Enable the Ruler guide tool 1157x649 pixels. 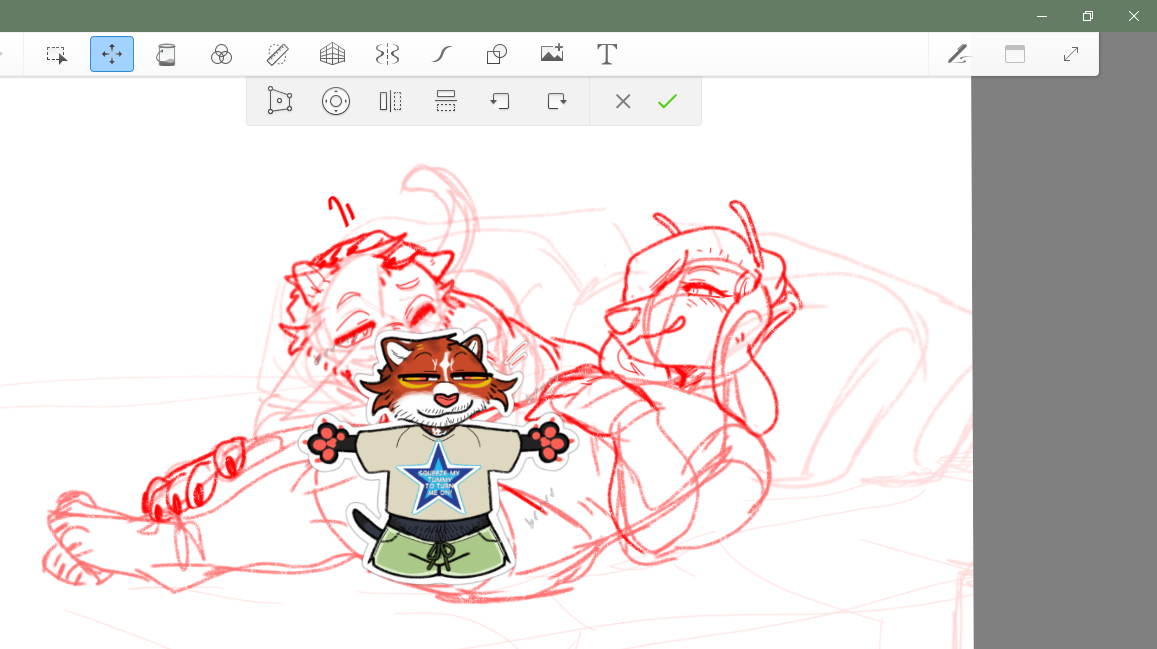click(x=277, y=55)
